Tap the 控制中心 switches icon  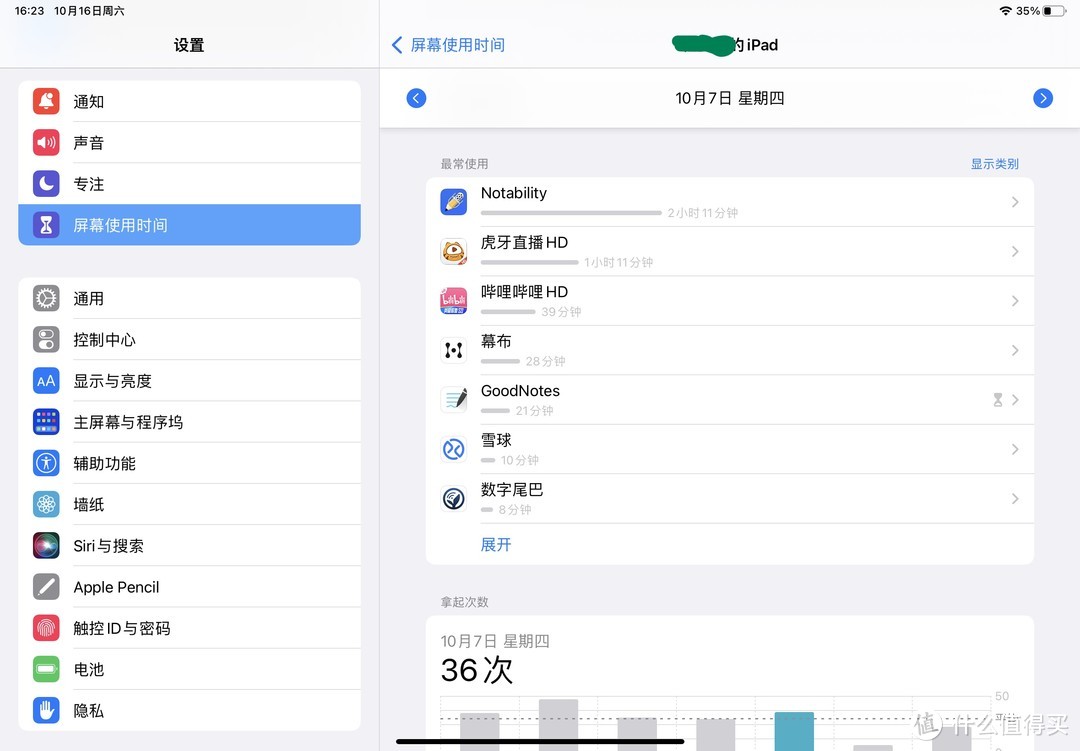(46, 340)
